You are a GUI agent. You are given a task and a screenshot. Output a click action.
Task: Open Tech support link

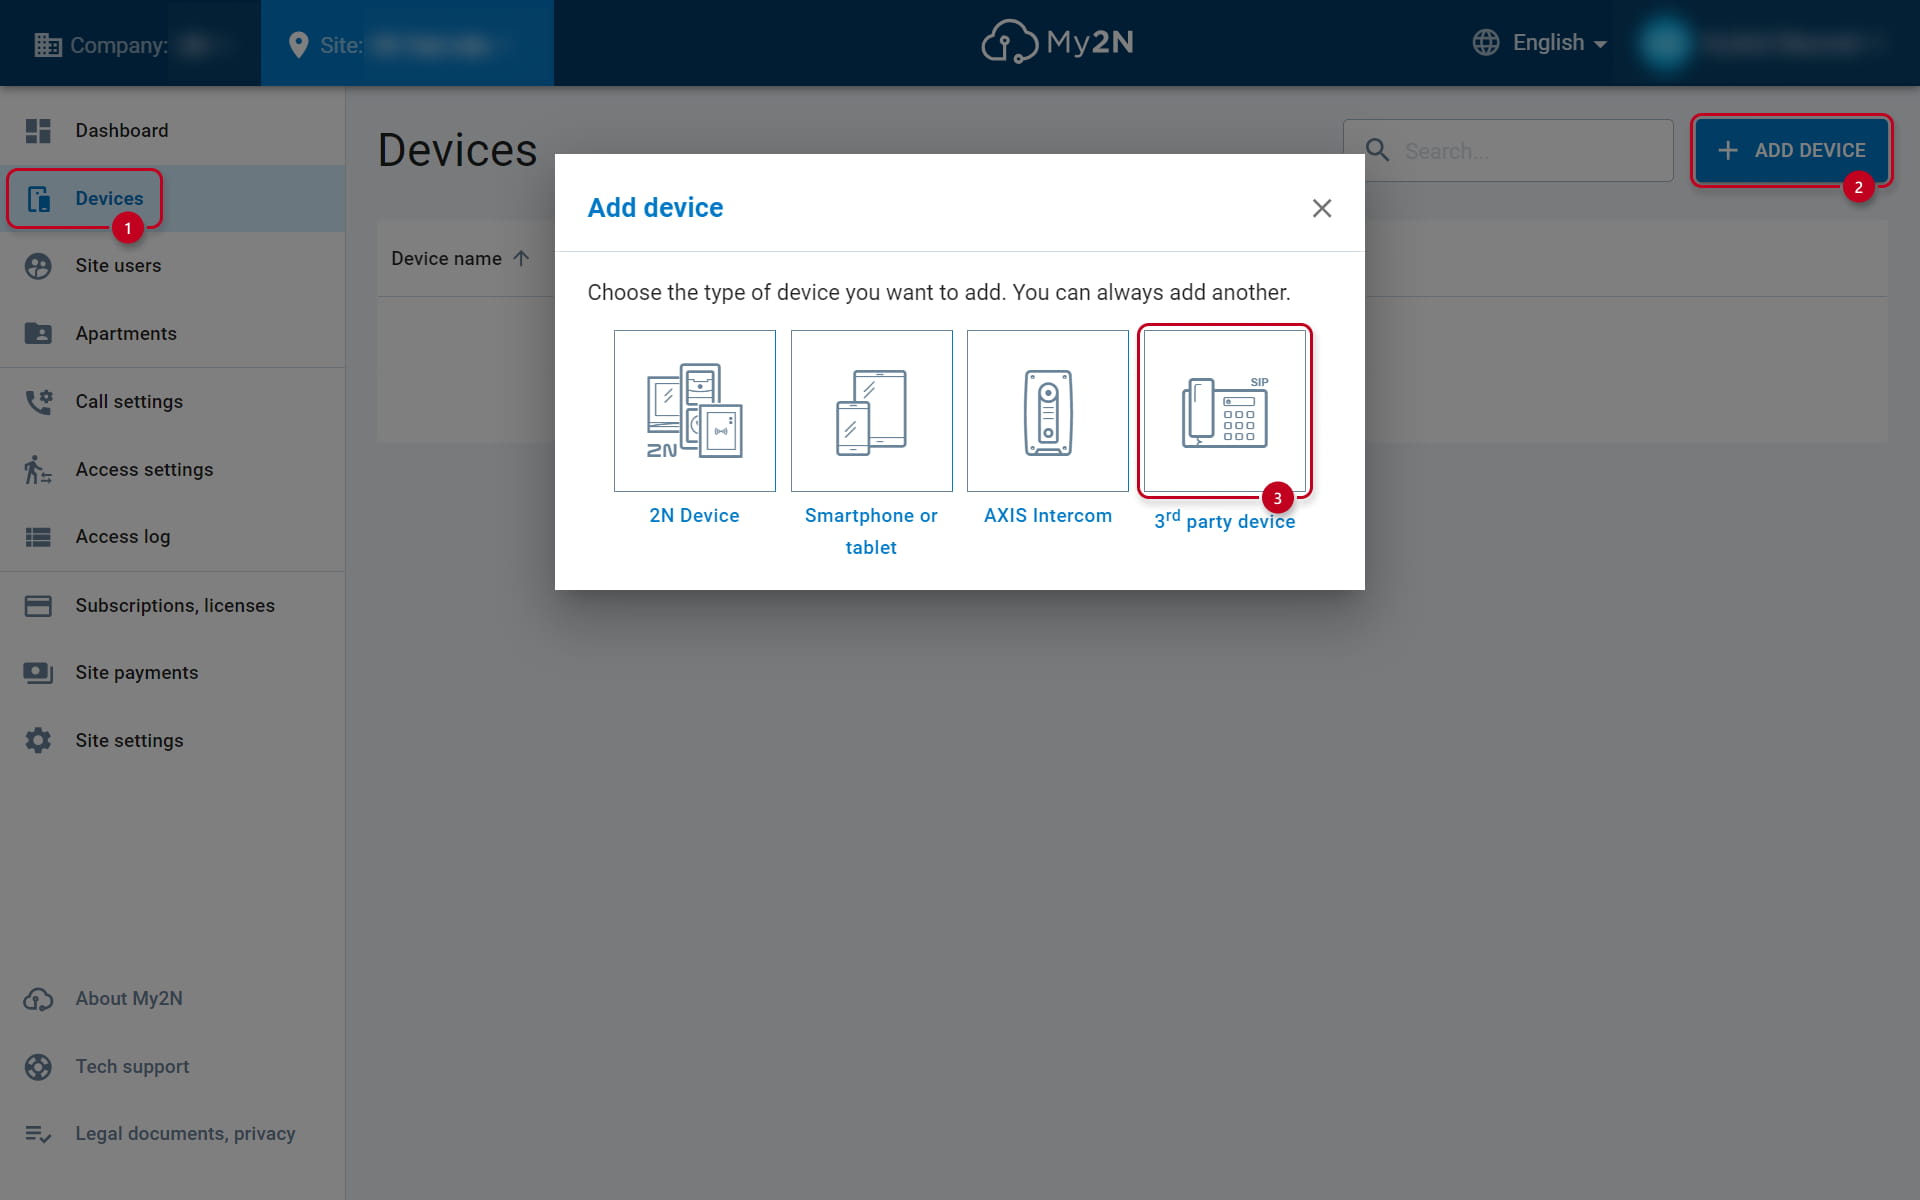(132, 1066)
